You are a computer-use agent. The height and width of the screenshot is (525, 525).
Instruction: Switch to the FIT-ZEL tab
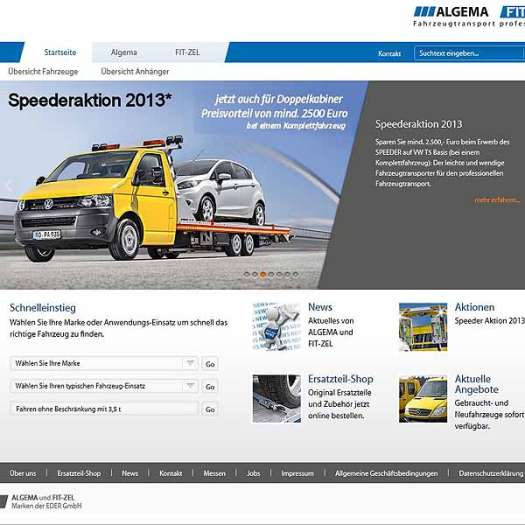point(188,52)
